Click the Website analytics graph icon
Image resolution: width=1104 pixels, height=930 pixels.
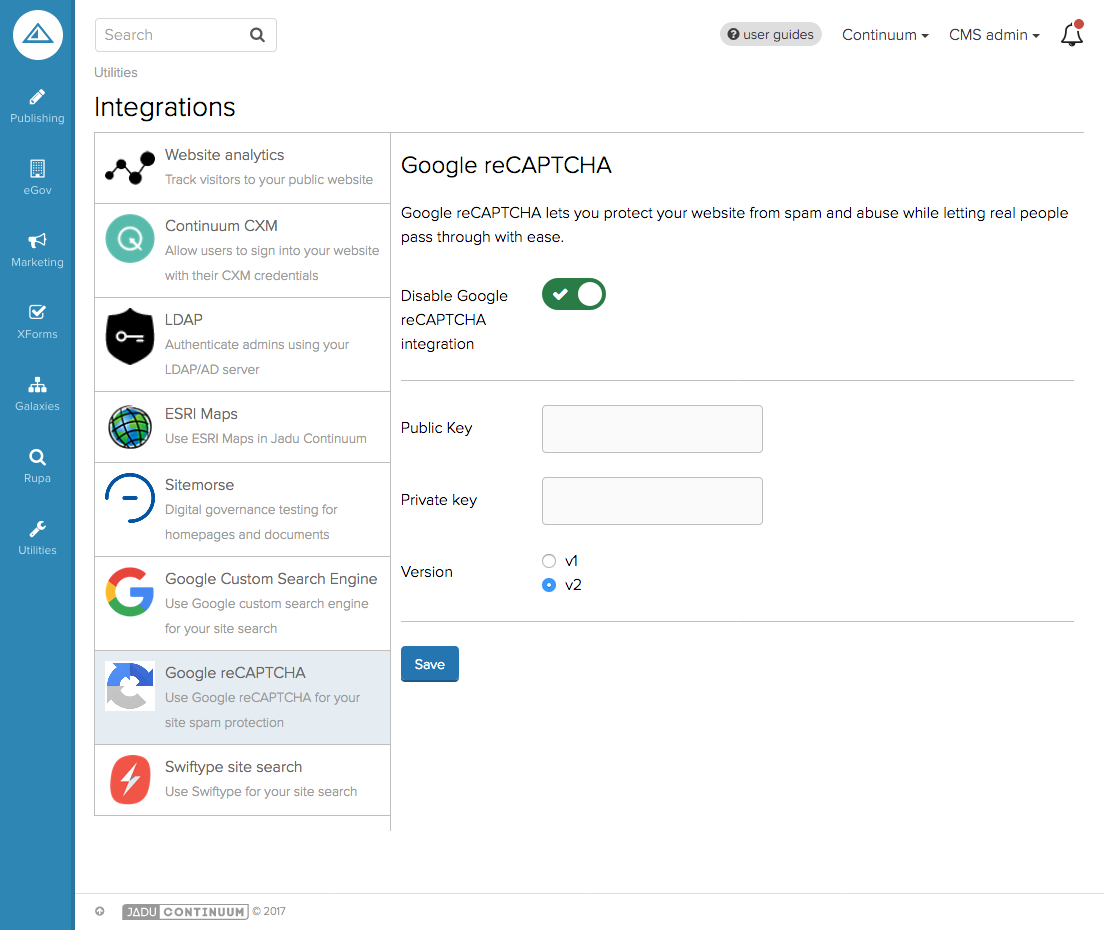(x=130, y=168)
